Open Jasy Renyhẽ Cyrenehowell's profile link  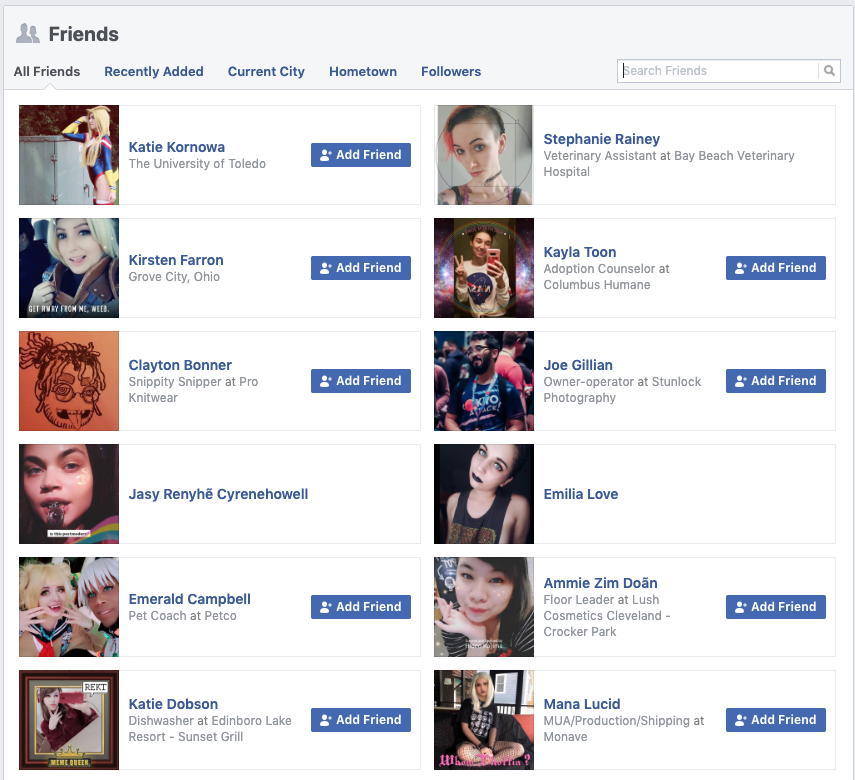coord(218,494)
